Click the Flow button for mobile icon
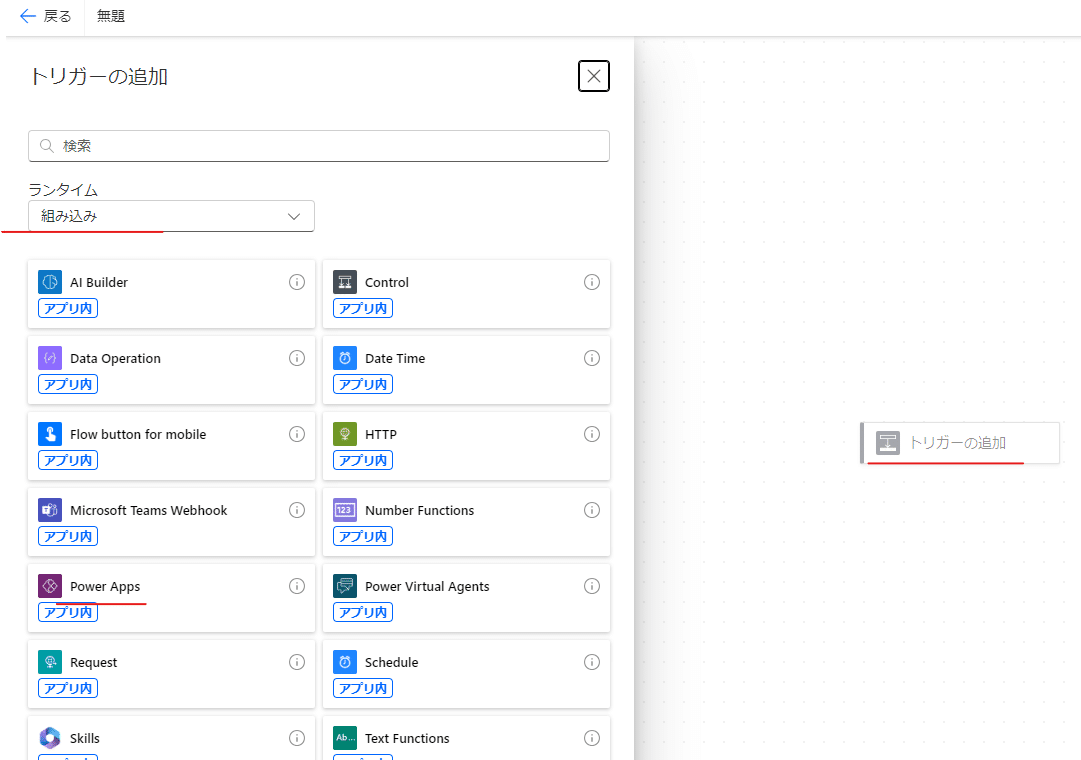1081x760 pixels. pos(50,434)
